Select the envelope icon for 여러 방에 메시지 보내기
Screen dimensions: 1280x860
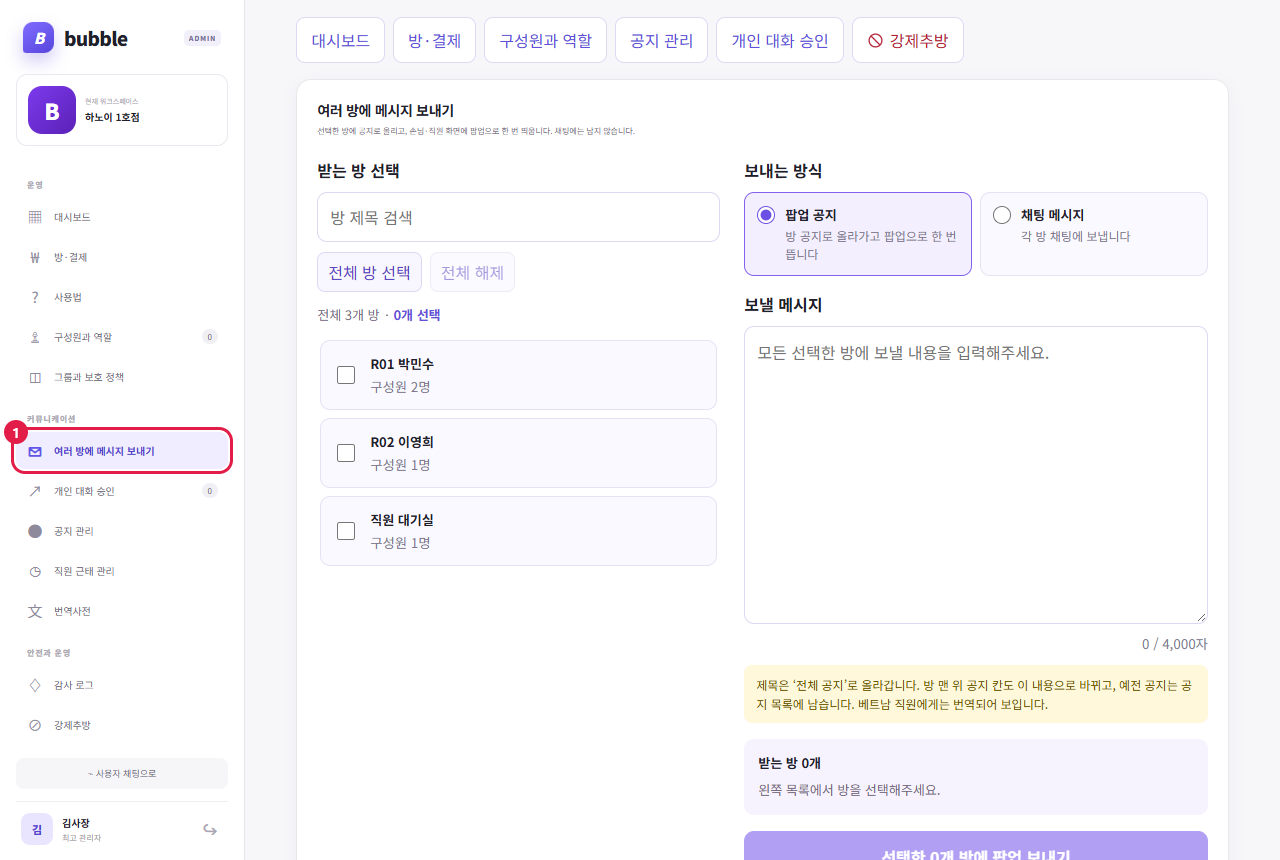coord(35,451)
